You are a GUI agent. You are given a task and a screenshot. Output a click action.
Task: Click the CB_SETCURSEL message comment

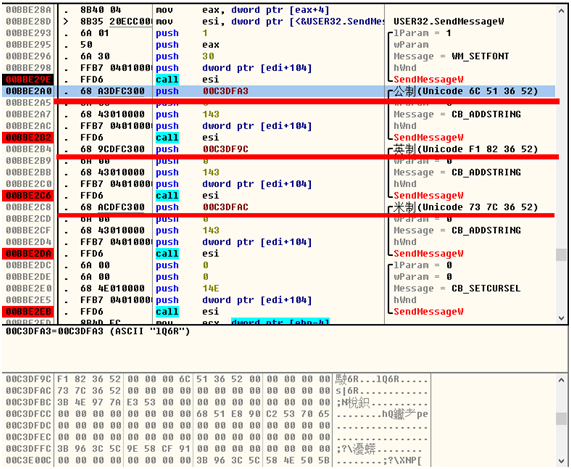[457, 288]
